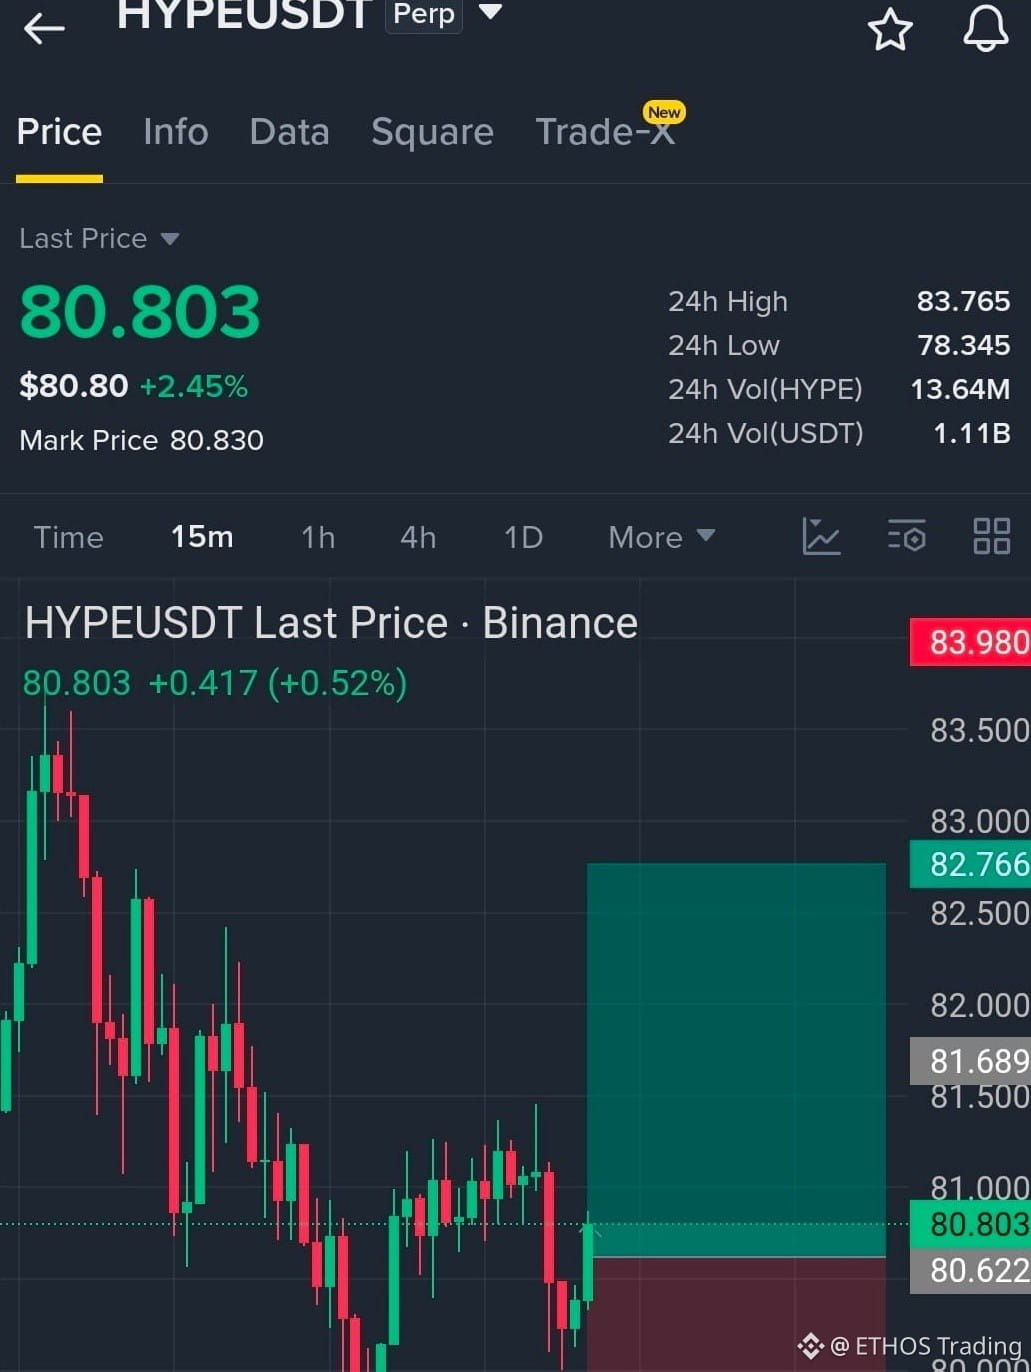Click the Mark Price 80.830 text
This screenshot has height=1372, width=1031.
[x=141, y=440]
